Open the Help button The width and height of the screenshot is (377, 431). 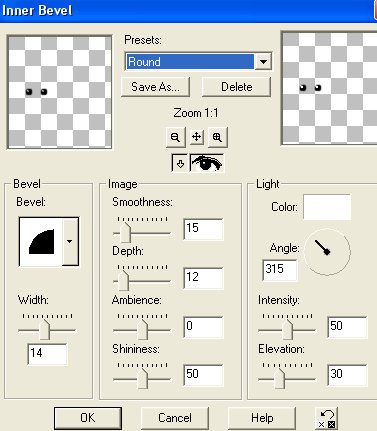point(262,418)
